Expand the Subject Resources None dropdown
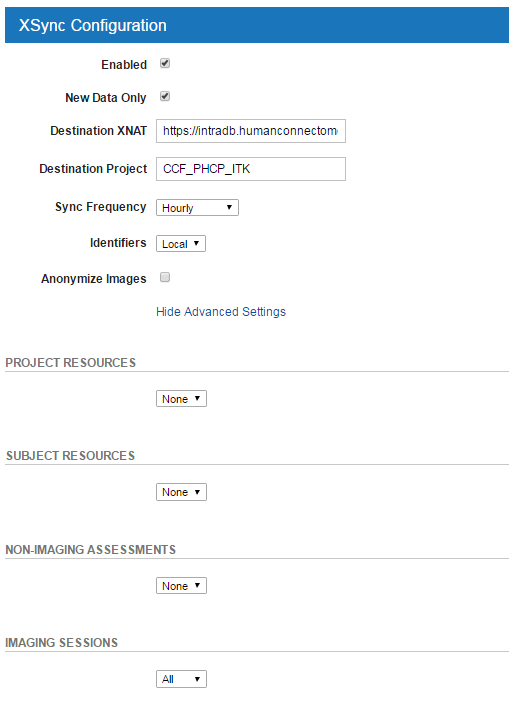The height and width of the screenshot is (708, 515). (x=181, y=492)
